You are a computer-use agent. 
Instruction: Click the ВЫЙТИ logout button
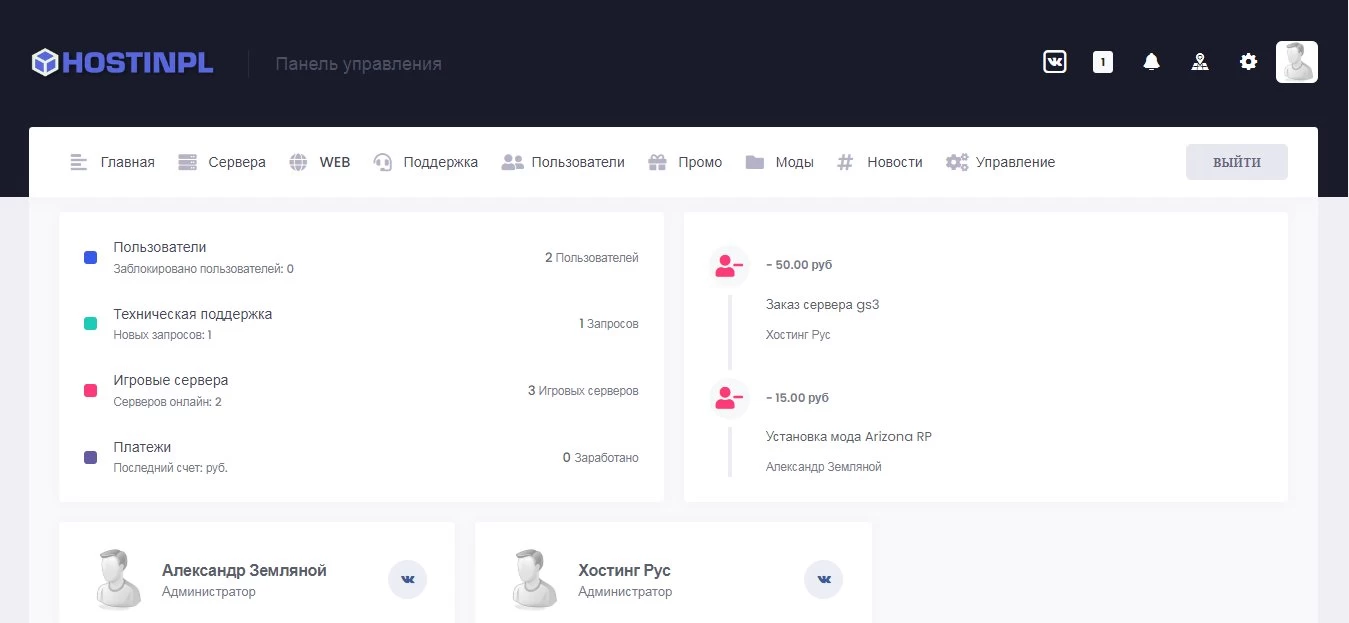pyautogui.click(x=1237, y=162)
